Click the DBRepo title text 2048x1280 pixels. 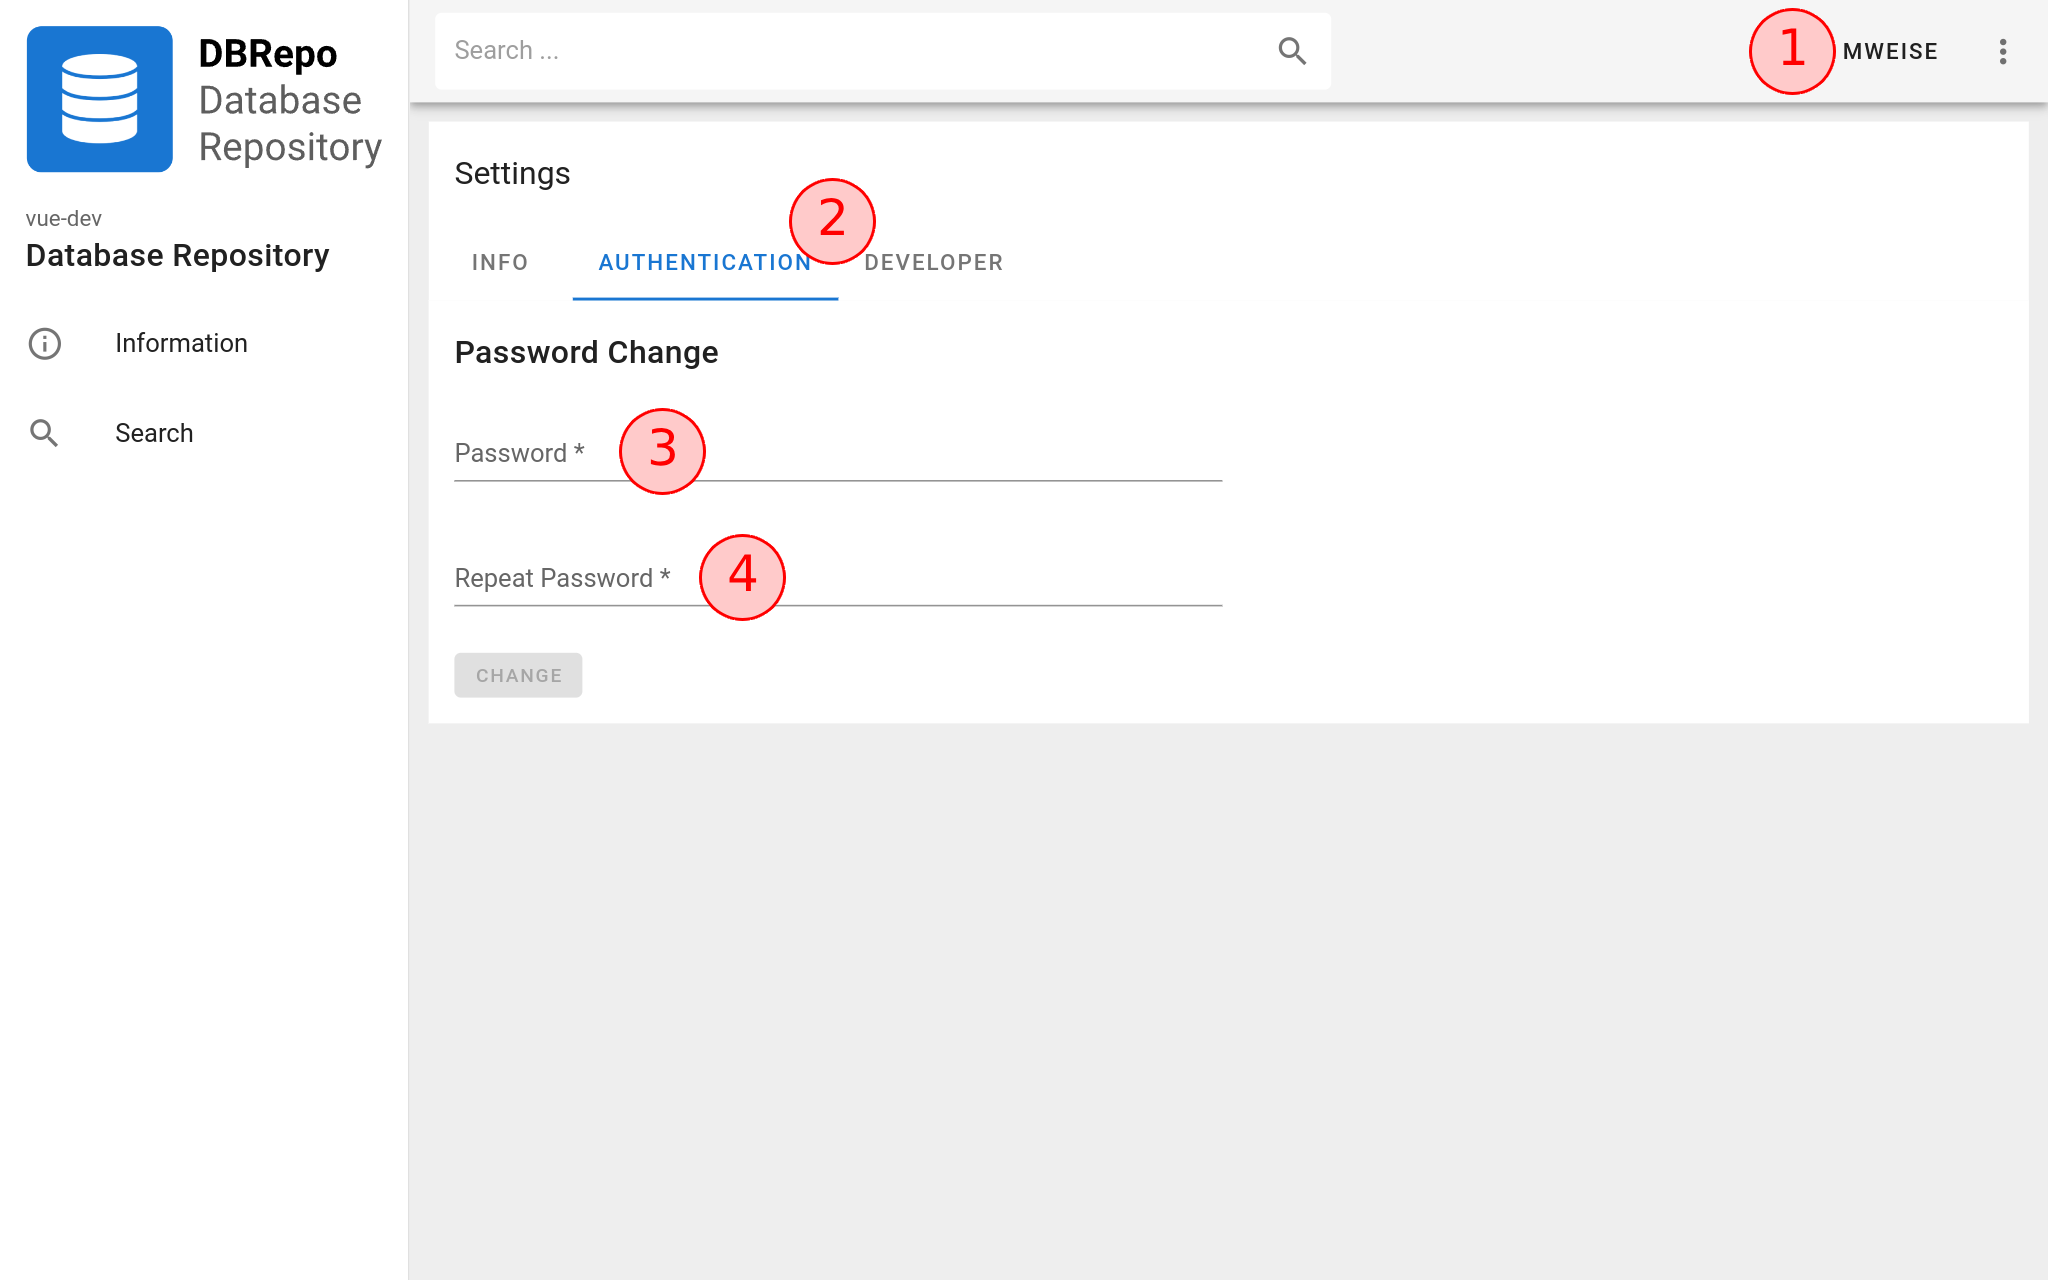click(x=267, y=53)
